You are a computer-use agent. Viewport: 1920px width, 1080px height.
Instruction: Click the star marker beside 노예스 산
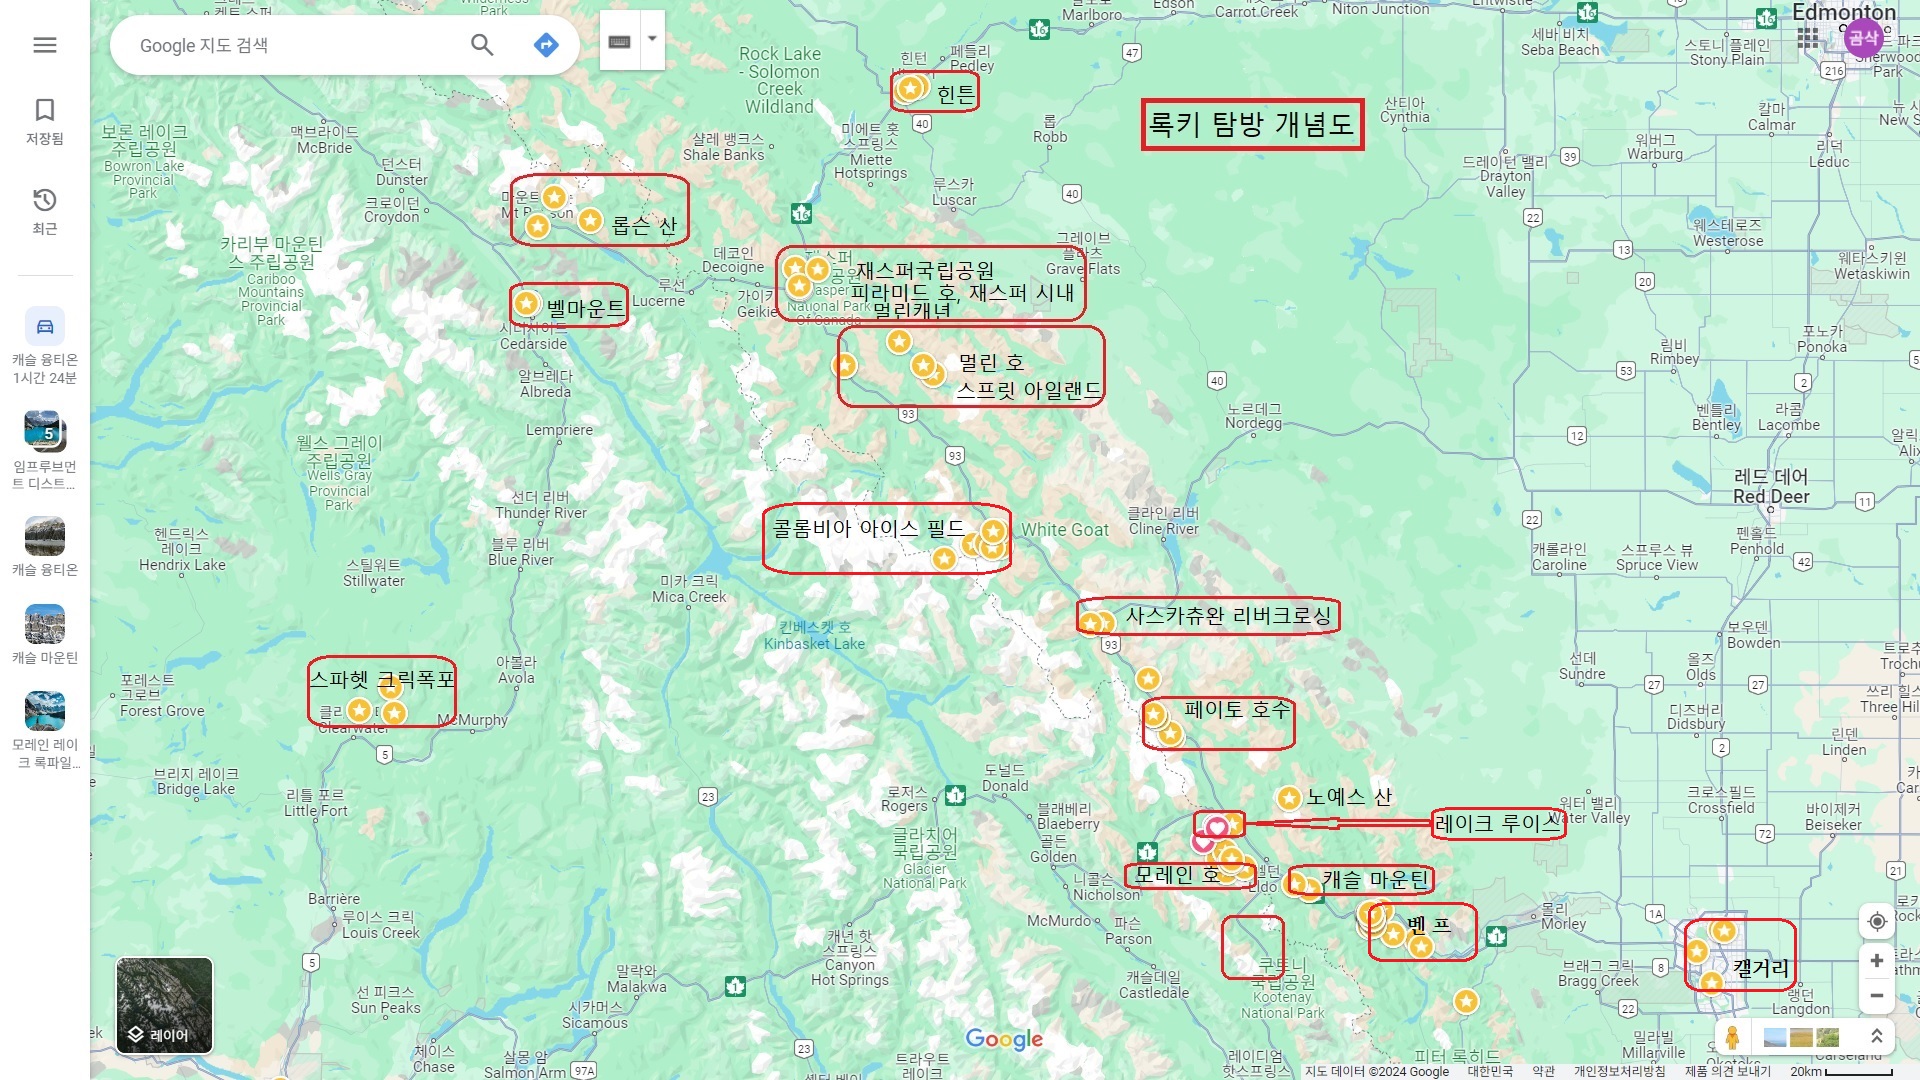click(1289, 798)
